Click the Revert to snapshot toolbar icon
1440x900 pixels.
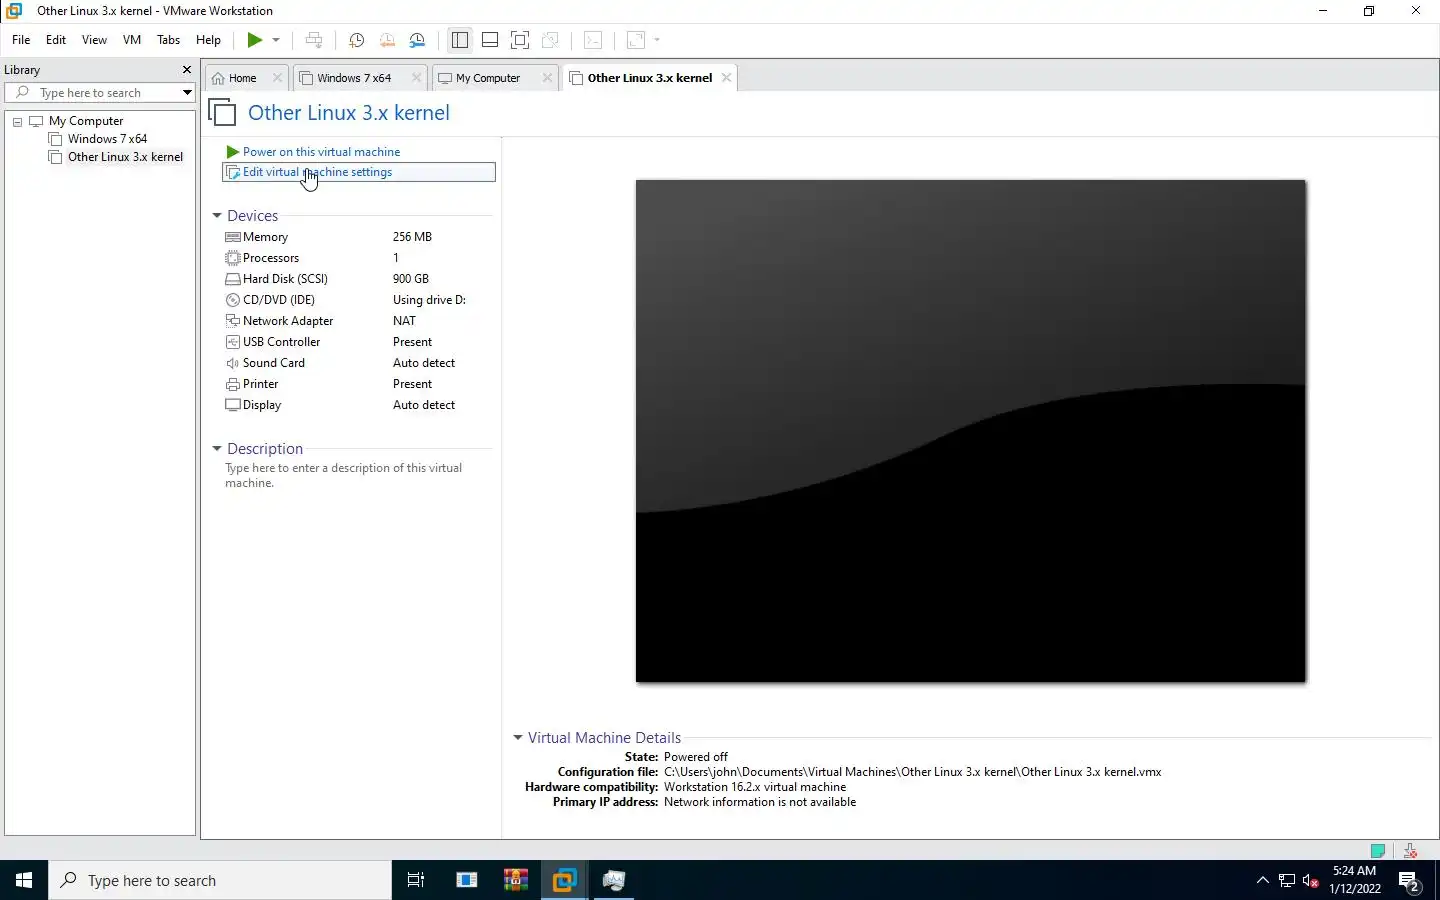pyautogui.click(x=387, y=40)
